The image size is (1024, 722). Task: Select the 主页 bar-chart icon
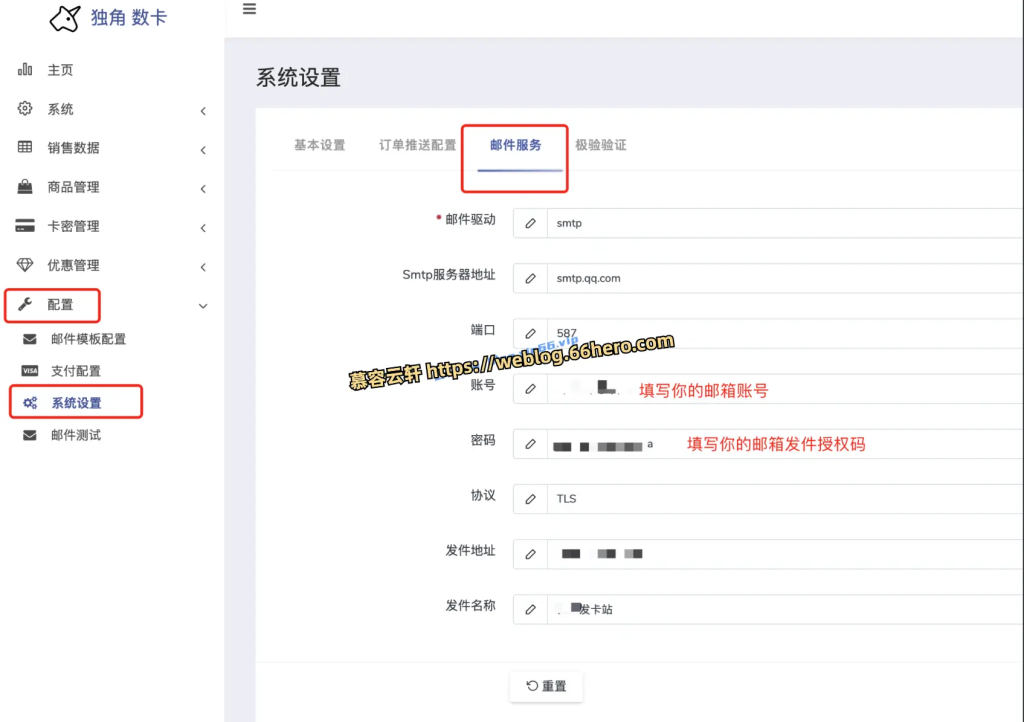25,69
